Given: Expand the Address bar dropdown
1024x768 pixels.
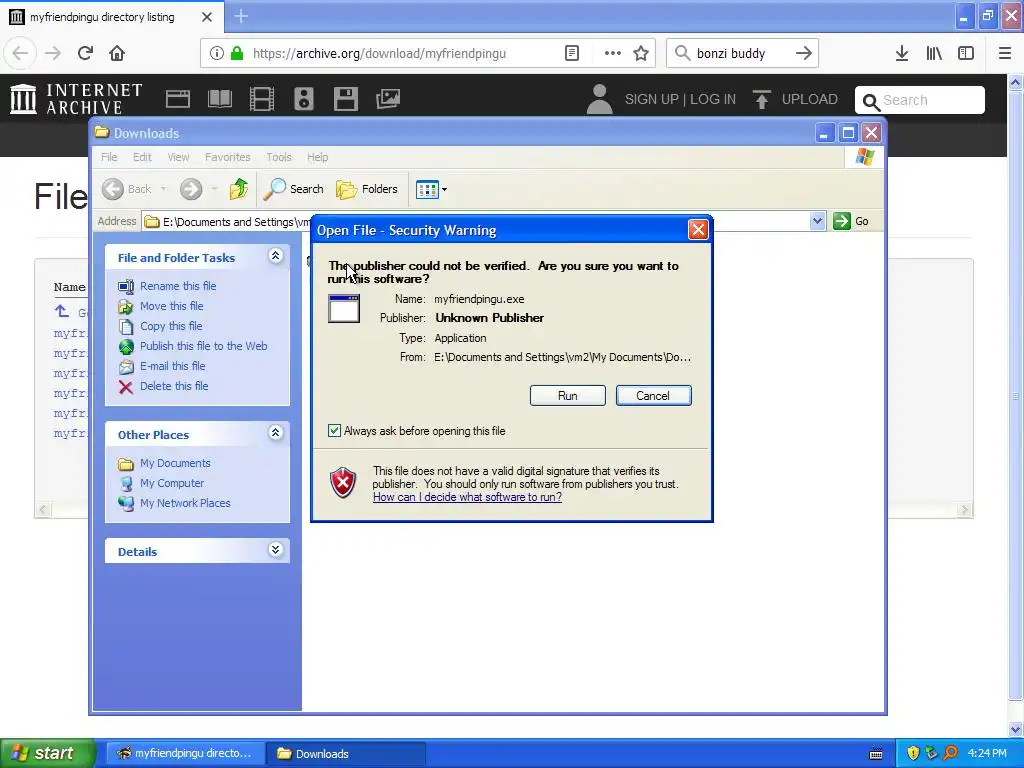Looking at the screenshot, I should [817, 221].
